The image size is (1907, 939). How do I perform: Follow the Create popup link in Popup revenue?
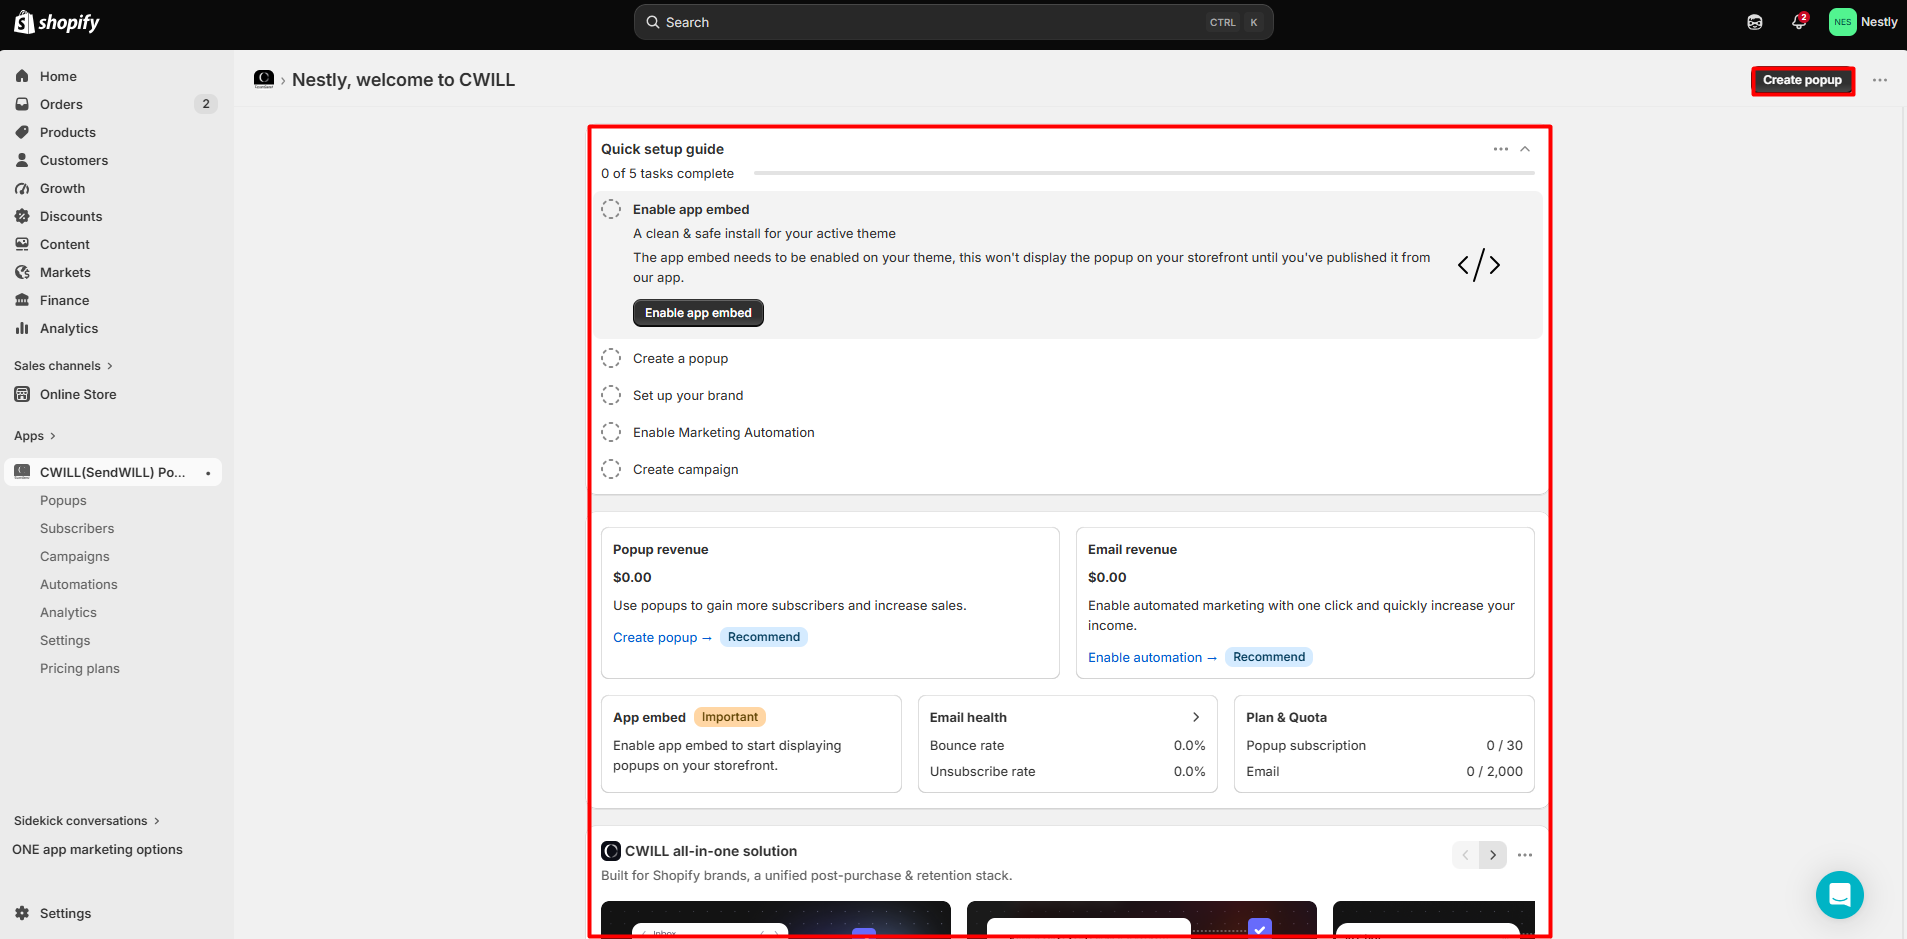(662, 637)
